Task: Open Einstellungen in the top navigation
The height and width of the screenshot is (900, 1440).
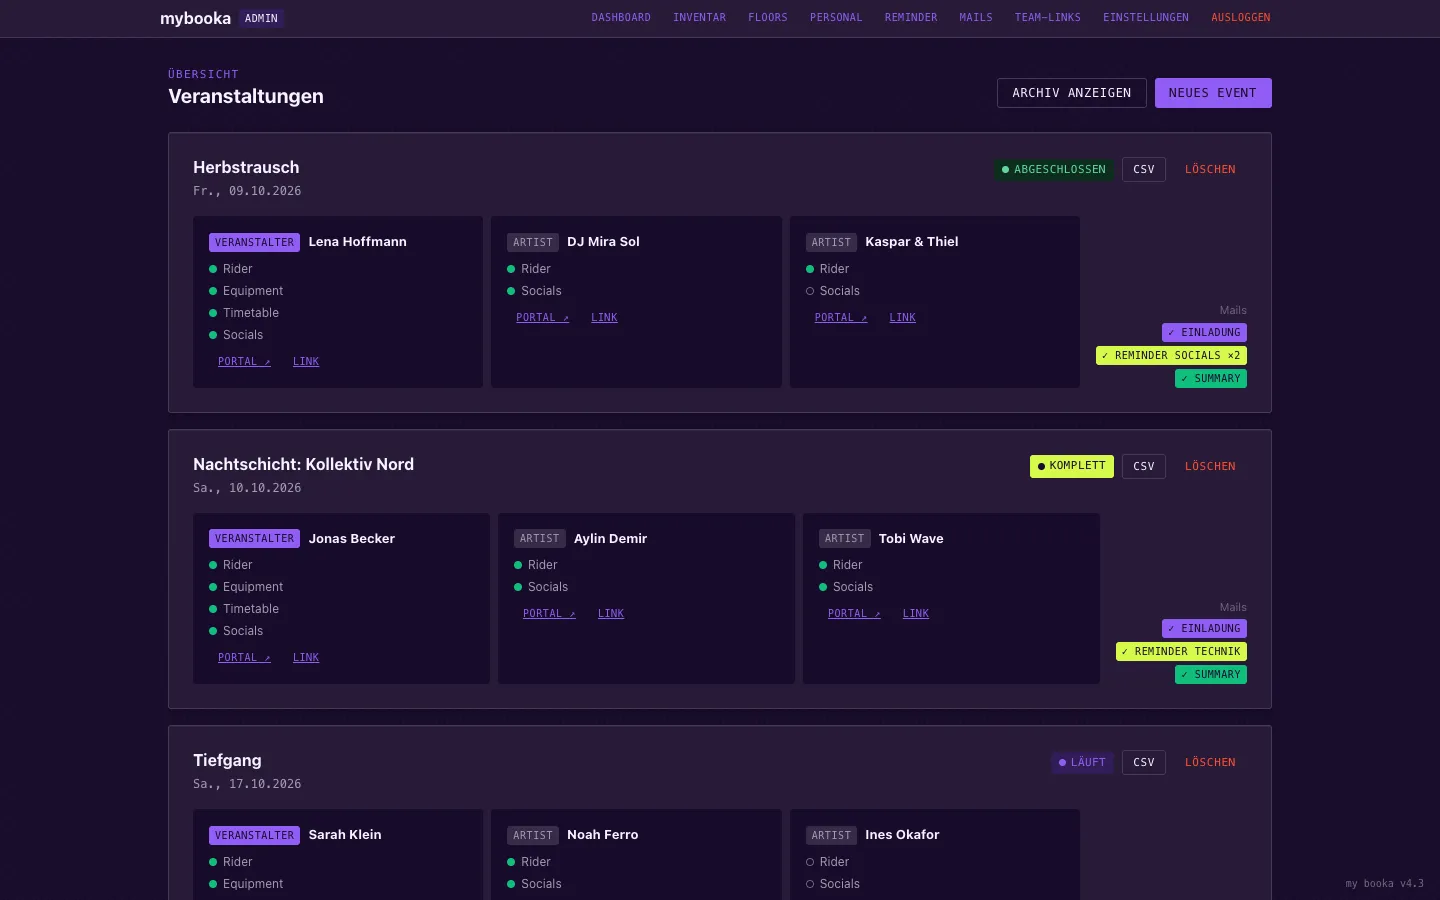Action: pyautogui.click(x=1146, y=18)
